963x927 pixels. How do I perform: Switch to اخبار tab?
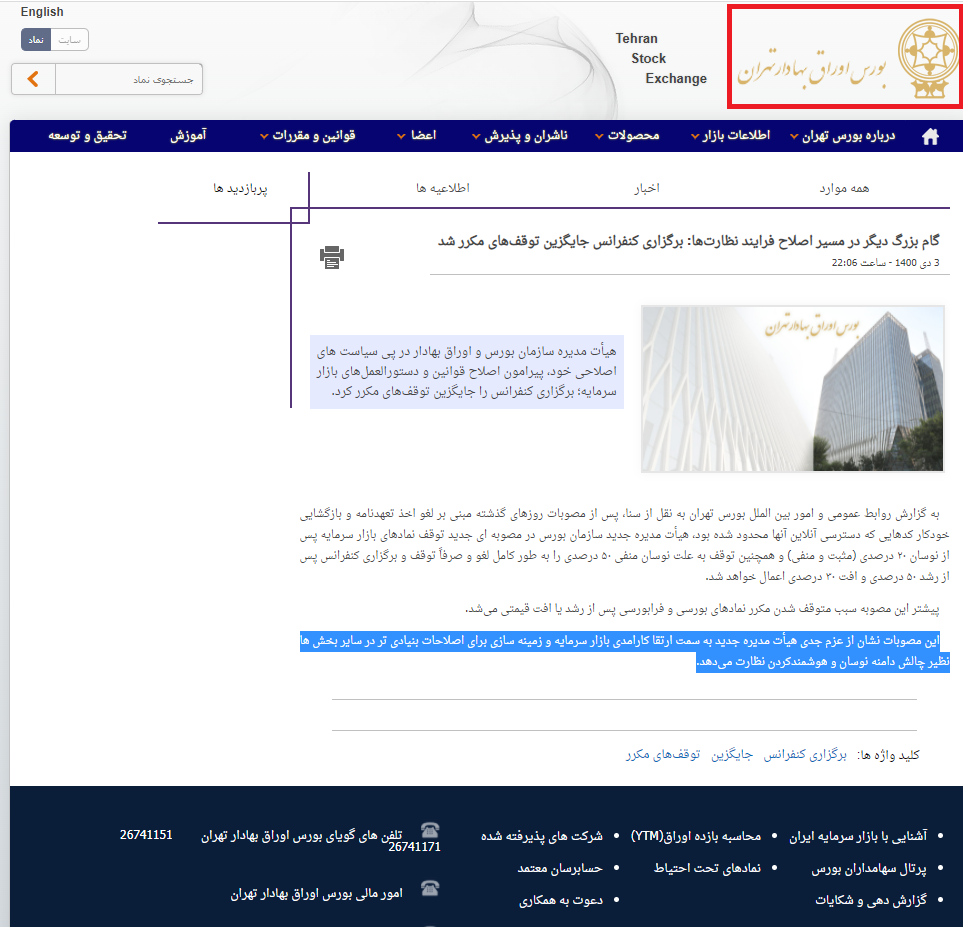click(x=647, y=189)
